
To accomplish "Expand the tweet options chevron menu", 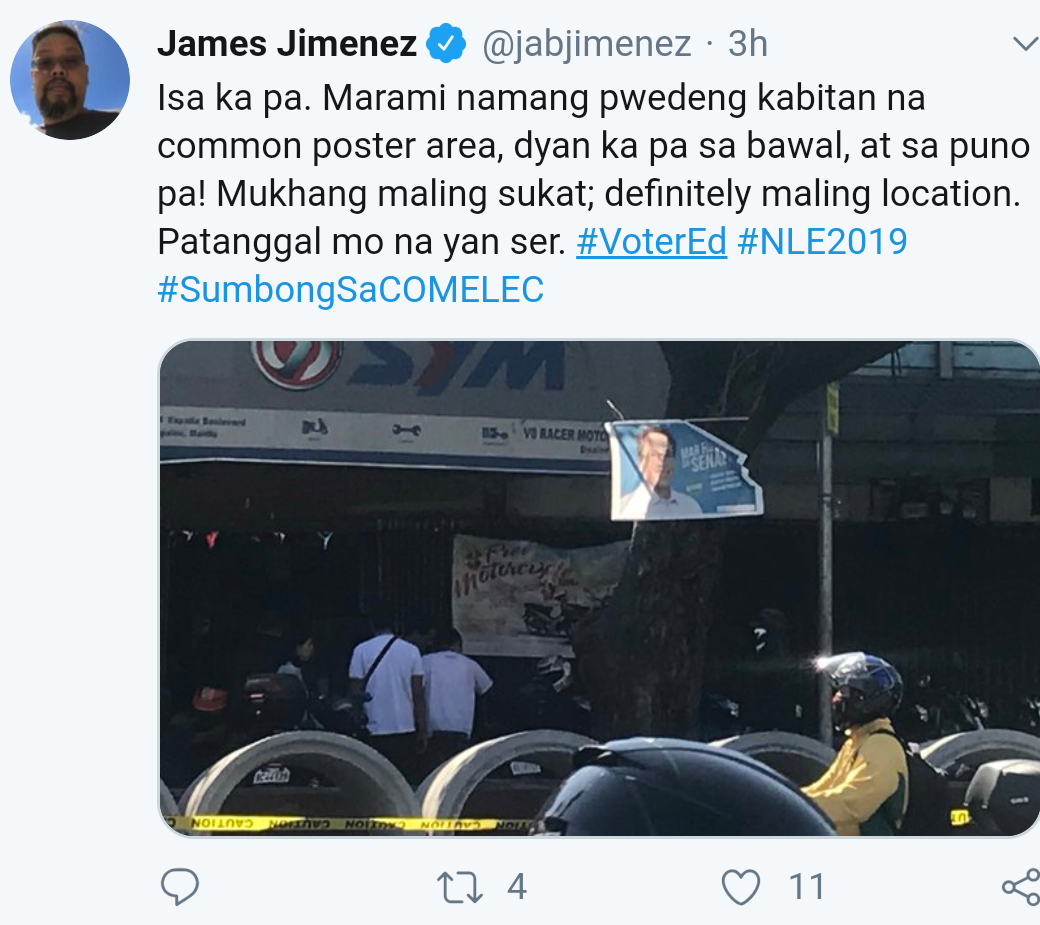I will (x=1026, y=44).
